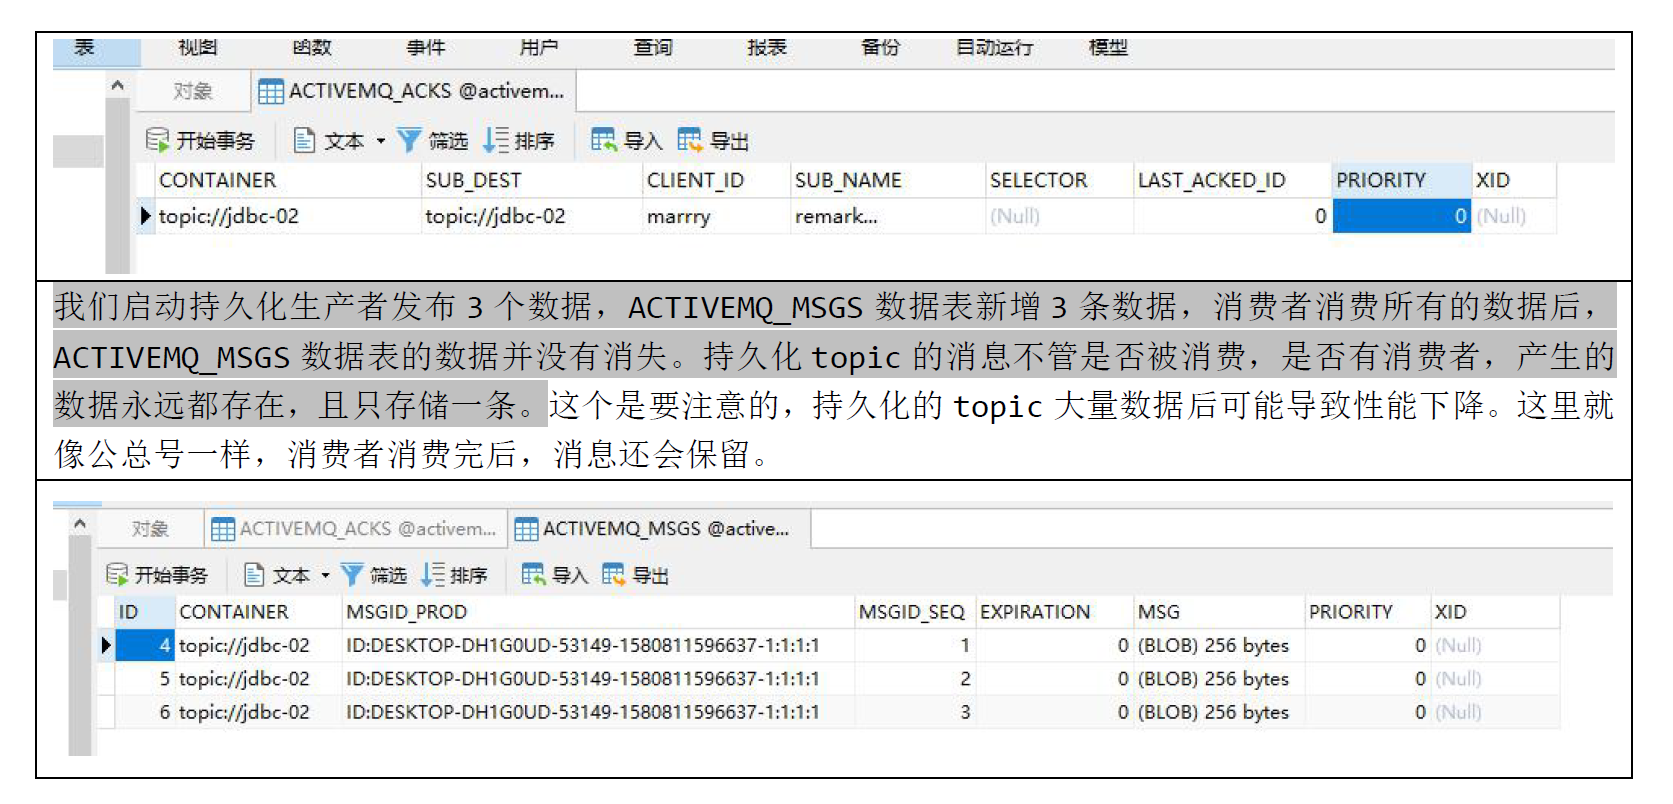Screen dimensions: 1673x804
Task: Open the 事件 menu item
Action: coord(426,48)
